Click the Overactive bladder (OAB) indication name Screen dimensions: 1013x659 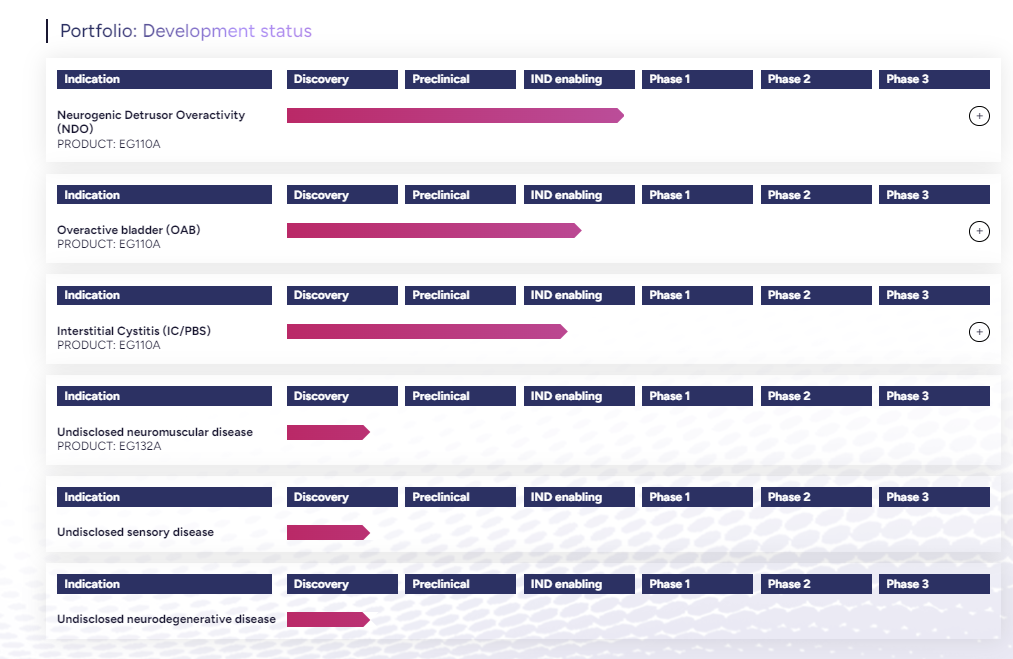tap(128, 230)
